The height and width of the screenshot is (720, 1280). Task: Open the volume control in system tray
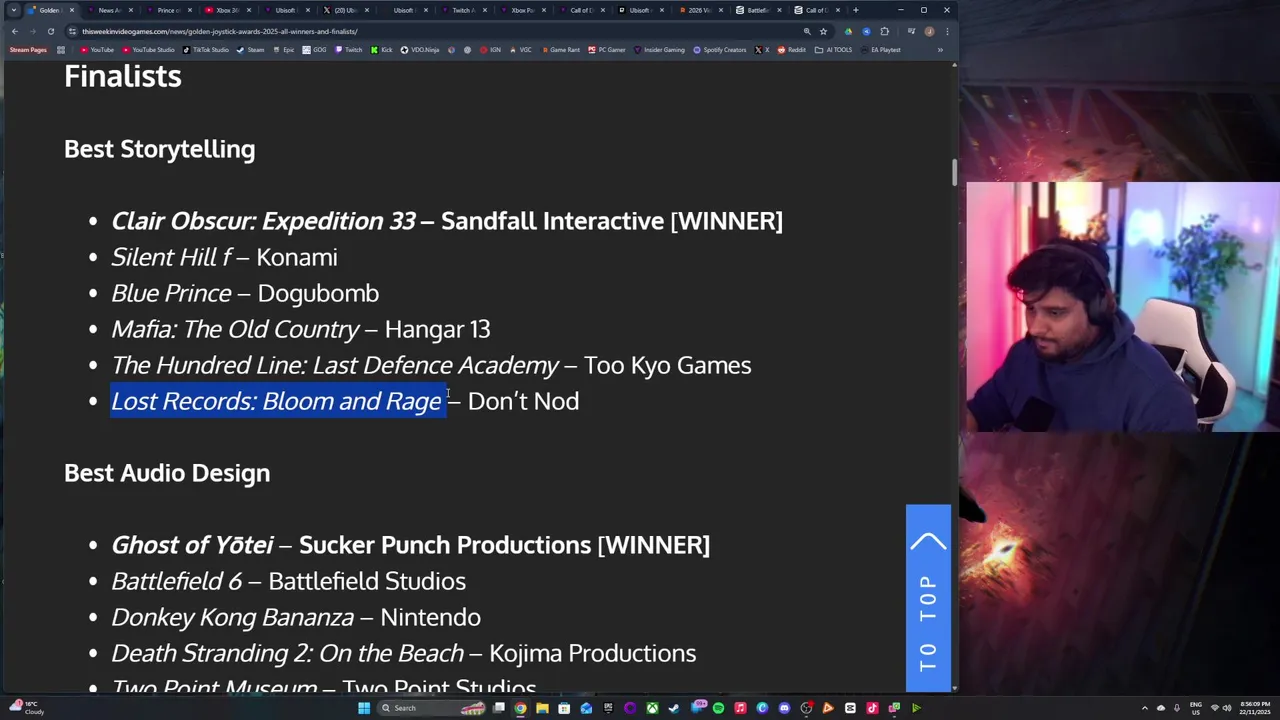[1229, 708]
